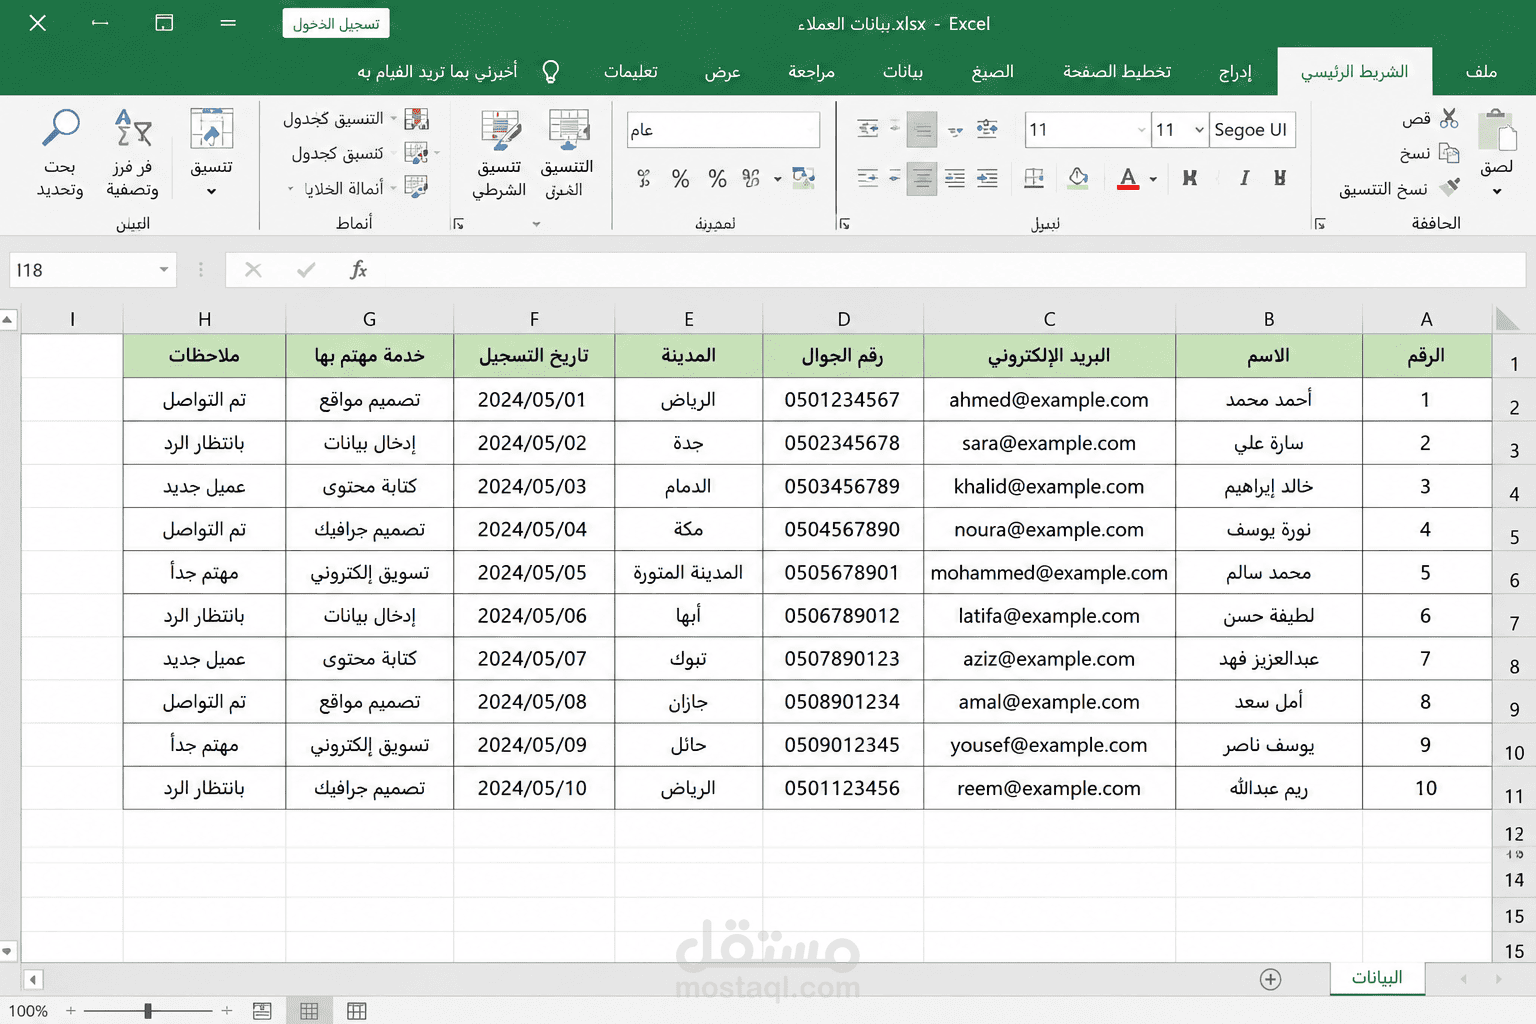Click the fill color paint bucket
The image size is (1536, 1024).
tap(1078, 178)
